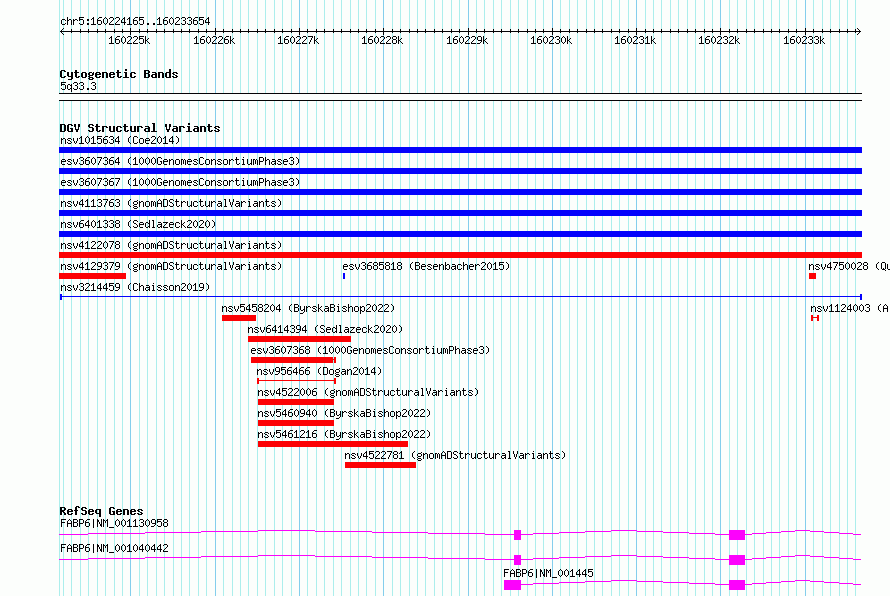Click the Cytogenetic Bands track title
This screenshot has width=890, height=596.
pos(119,74)
